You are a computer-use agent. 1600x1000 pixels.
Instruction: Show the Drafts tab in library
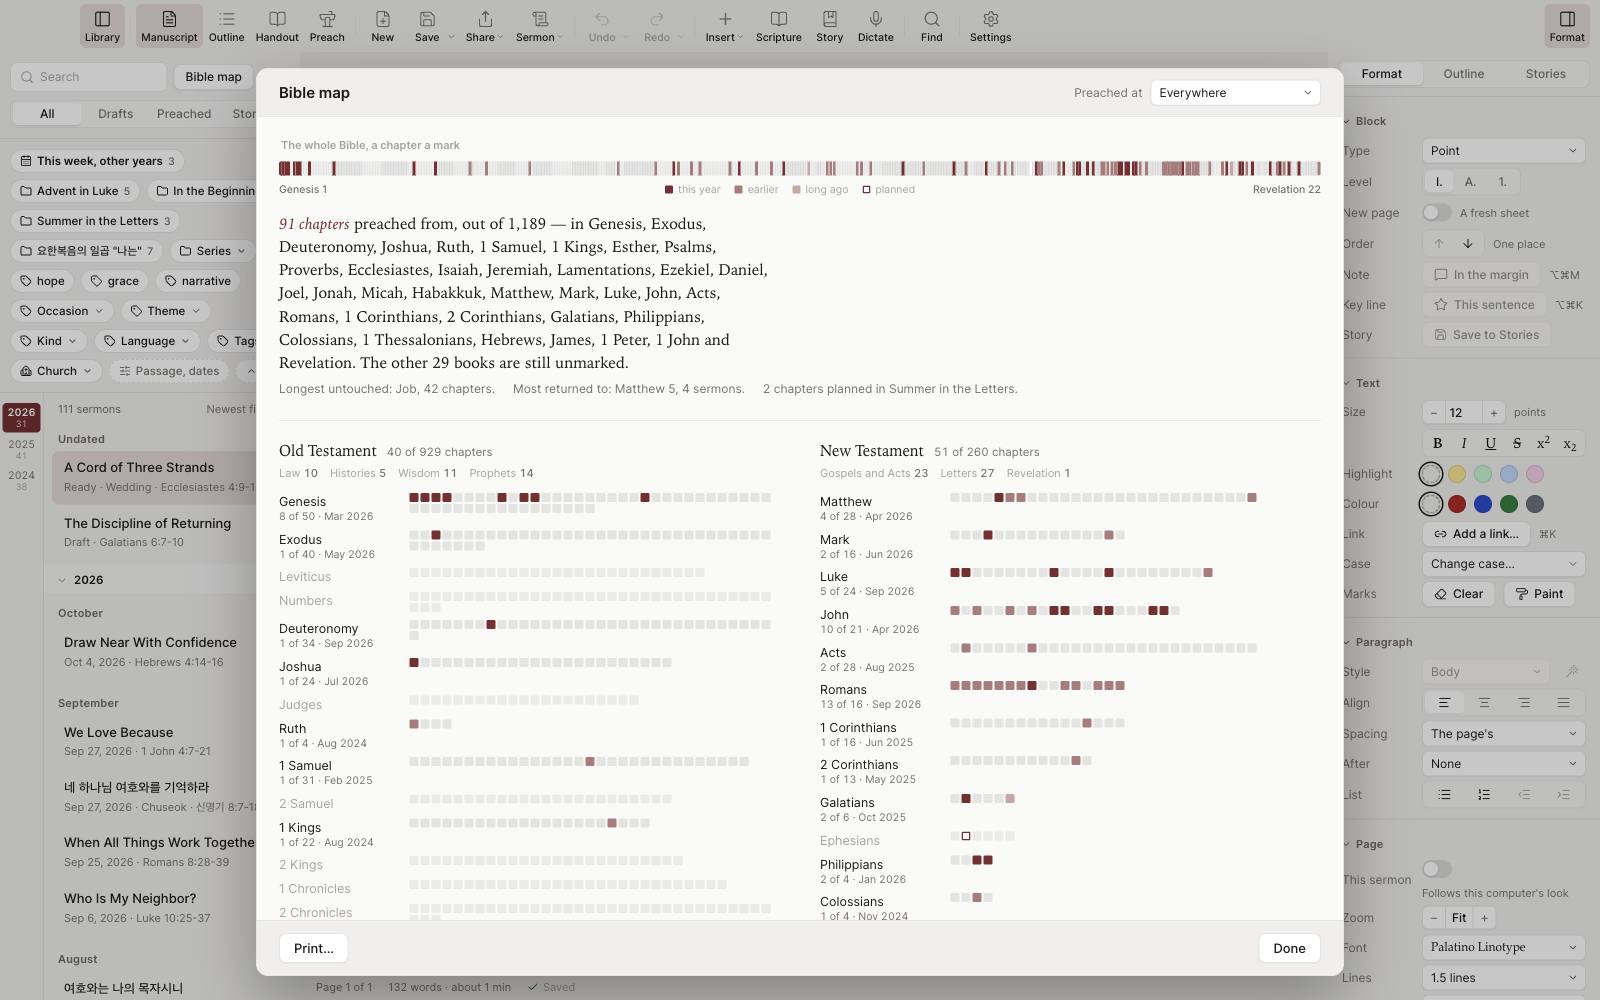(116, 114)
